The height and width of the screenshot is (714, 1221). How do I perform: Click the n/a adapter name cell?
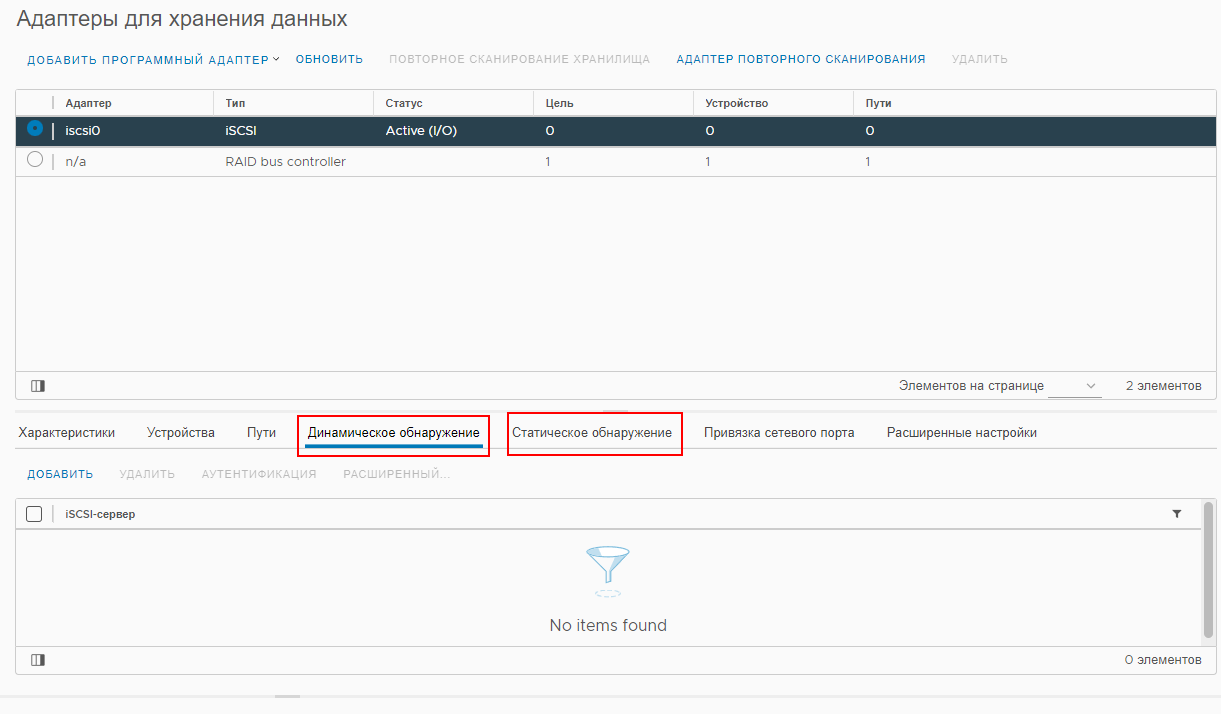point(75,161)
